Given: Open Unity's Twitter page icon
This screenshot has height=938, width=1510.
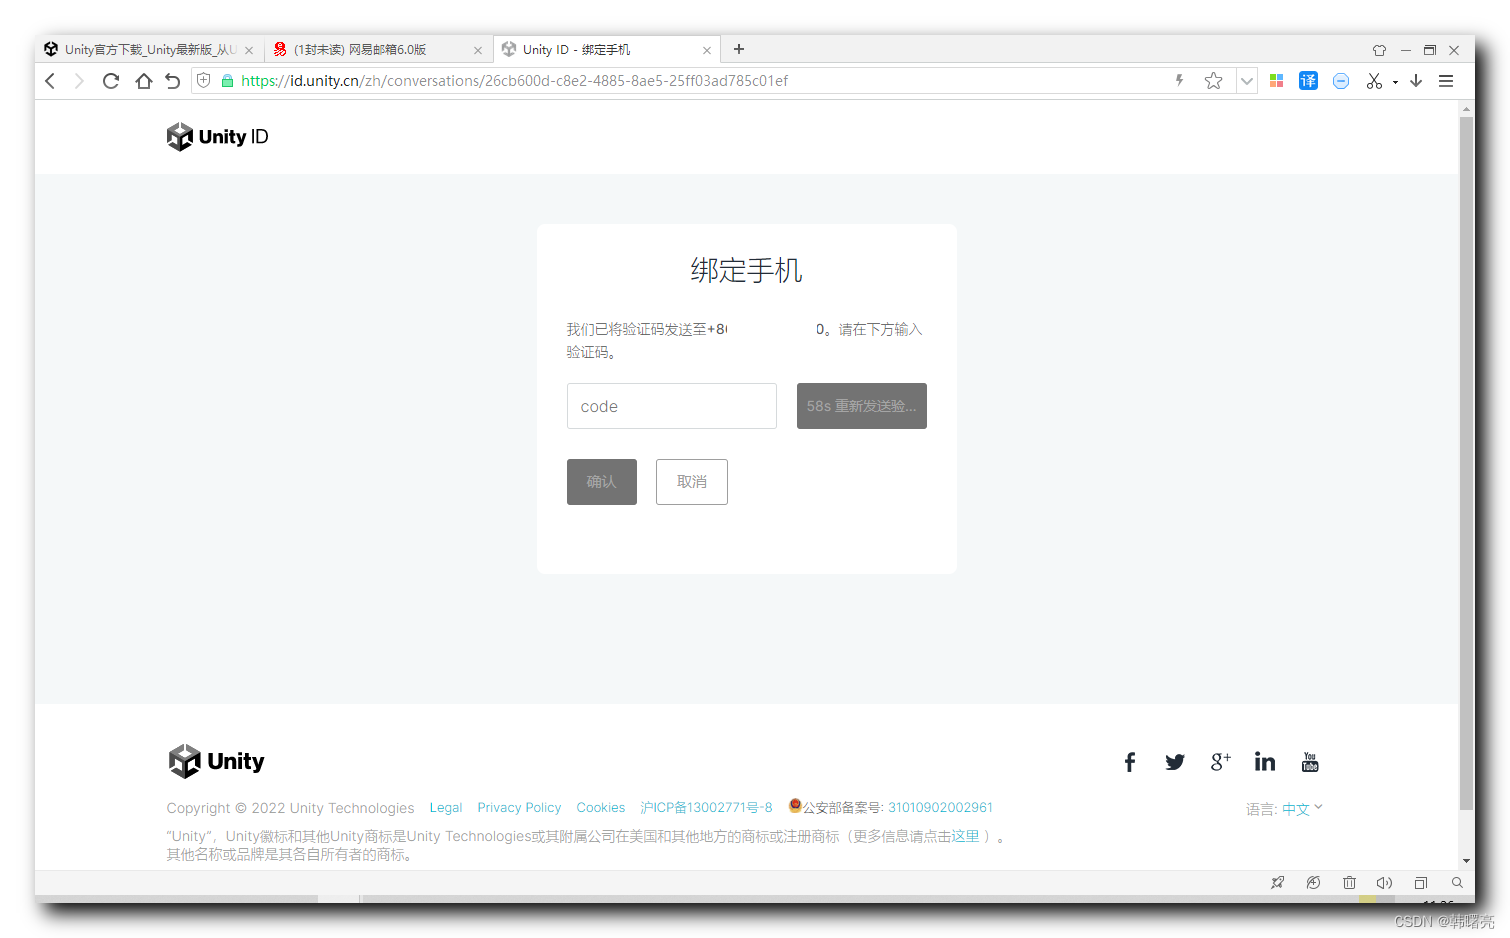Looking at the screenshot, I should [x=1175, y=762].
